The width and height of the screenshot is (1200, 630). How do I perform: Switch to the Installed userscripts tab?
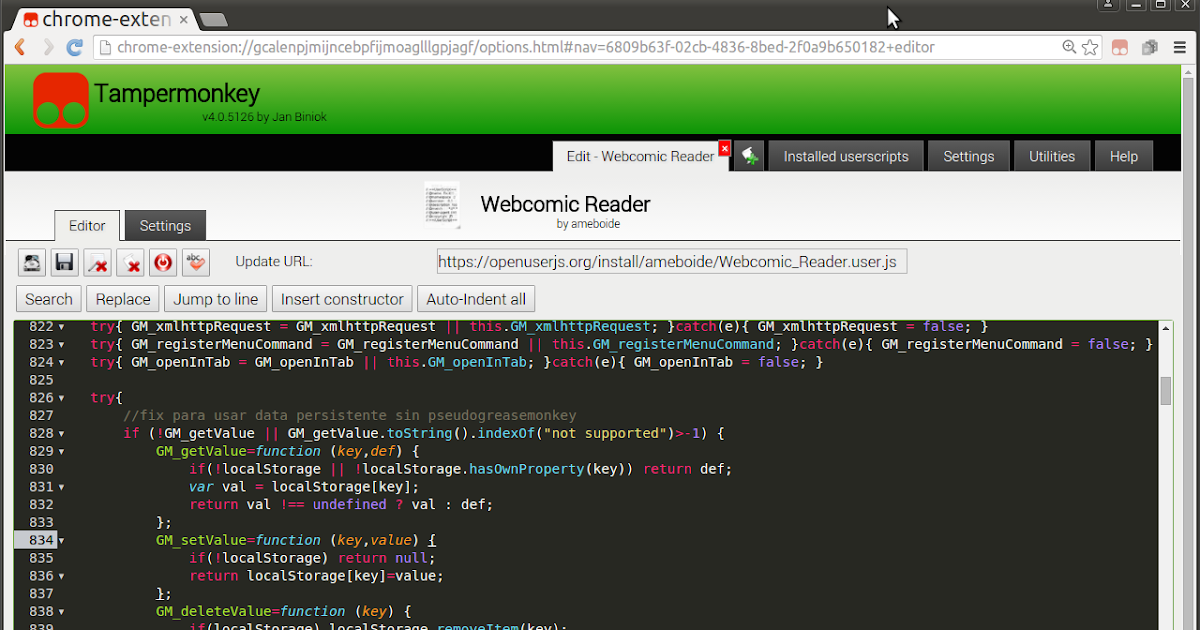(846, 156)
